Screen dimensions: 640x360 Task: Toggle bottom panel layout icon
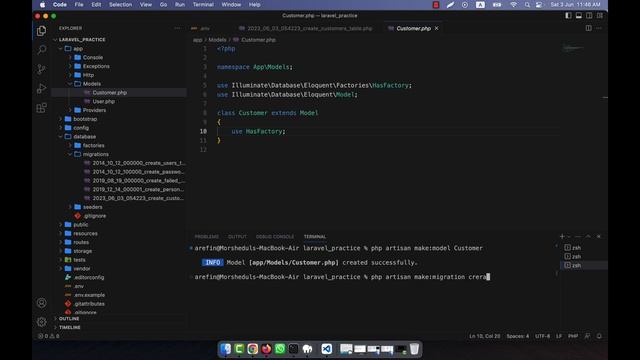click(x=579, y=16)
